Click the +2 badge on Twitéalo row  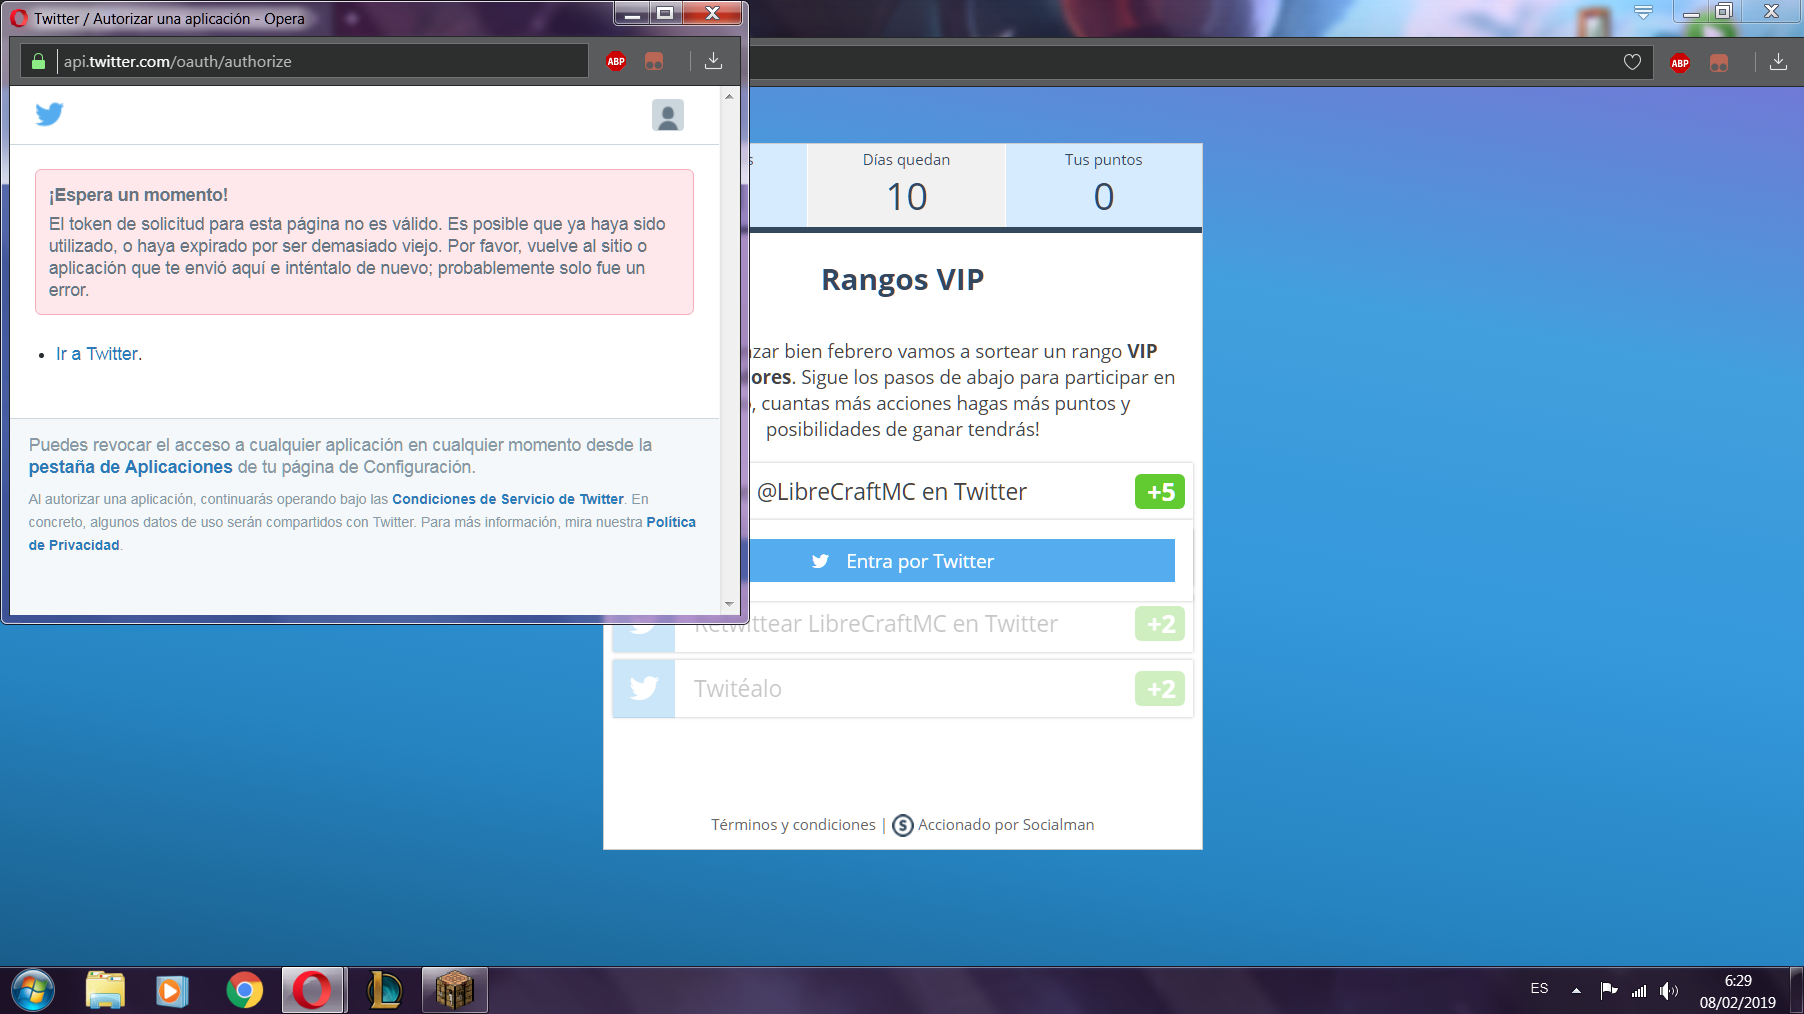pyautogui.click(x=1160, y=688)
